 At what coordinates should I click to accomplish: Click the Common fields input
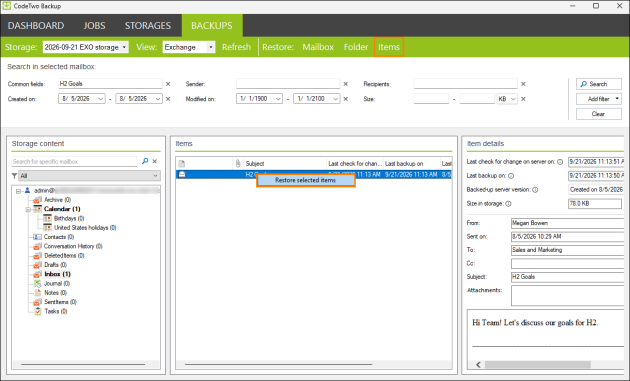click(110, 84)
